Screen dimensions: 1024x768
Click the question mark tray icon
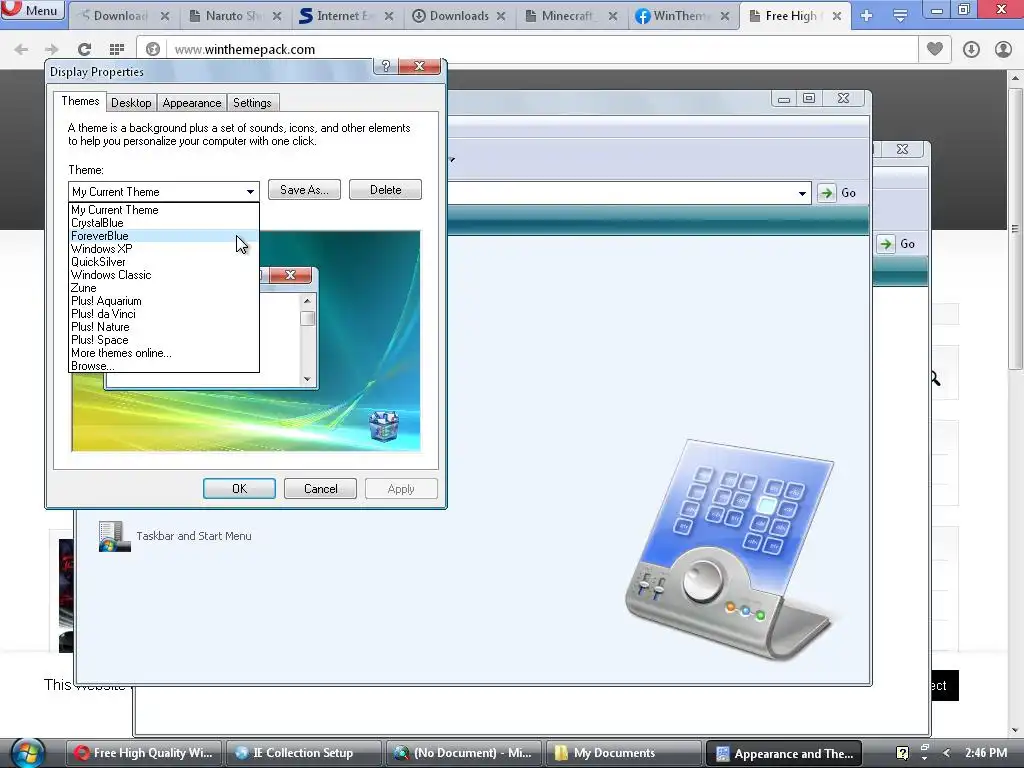[x=902, y=754]
